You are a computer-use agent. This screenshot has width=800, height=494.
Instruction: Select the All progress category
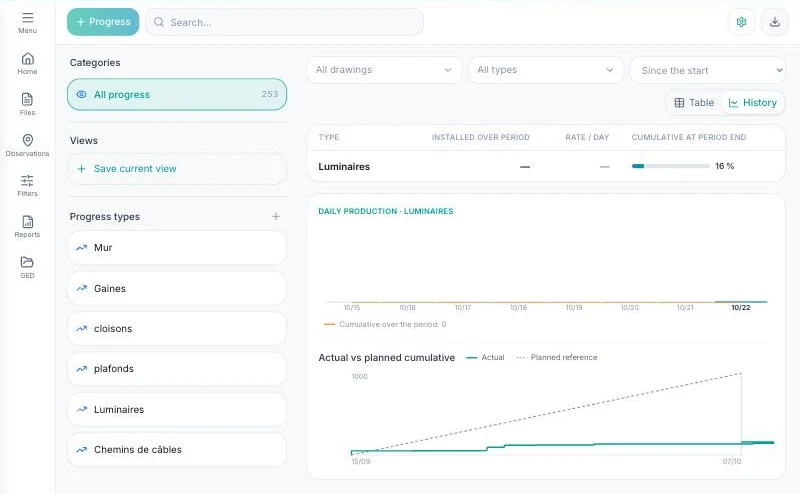[177, 94]
